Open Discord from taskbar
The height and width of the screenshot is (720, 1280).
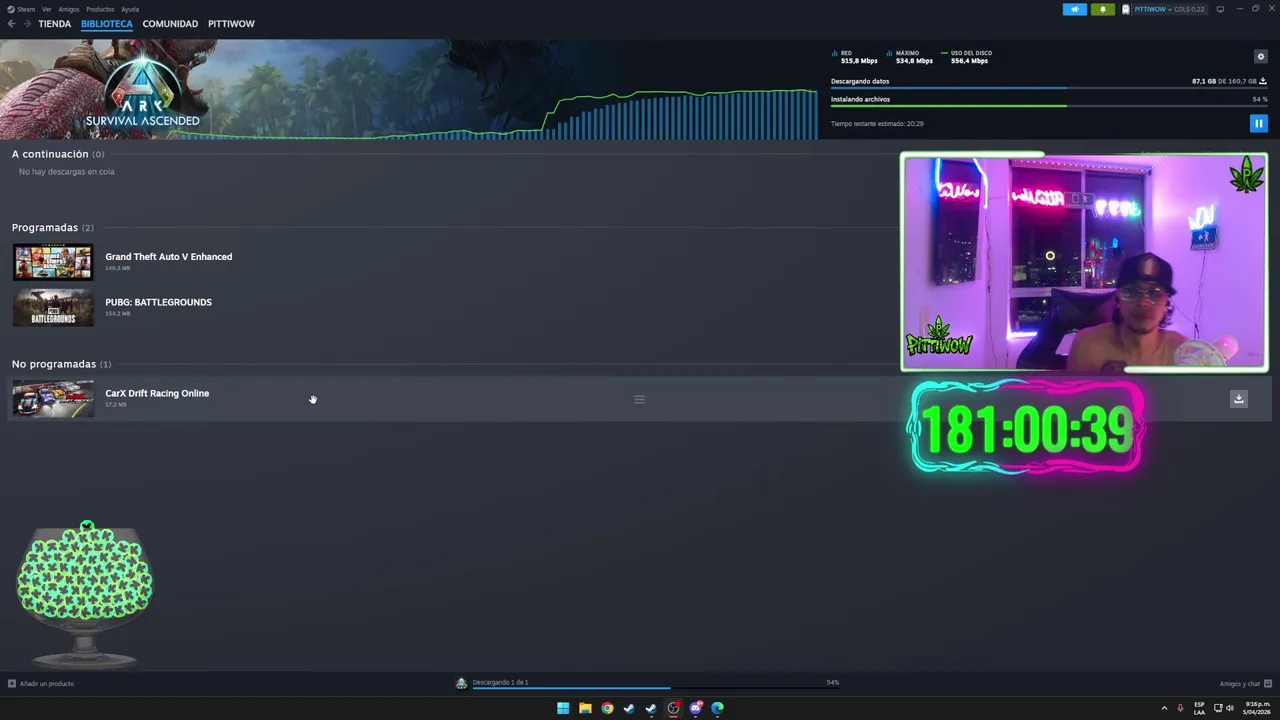point(695,708)
